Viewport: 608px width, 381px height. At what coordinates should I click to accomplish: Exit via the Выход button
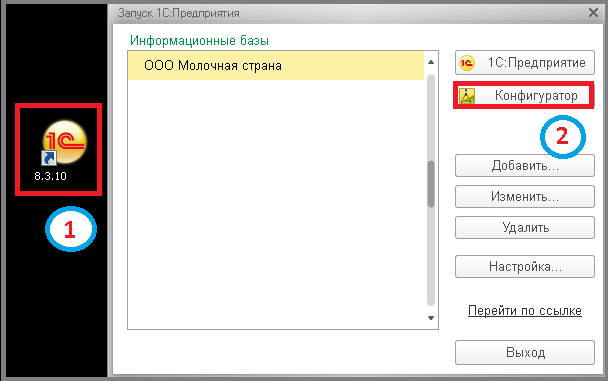[525, 352]
